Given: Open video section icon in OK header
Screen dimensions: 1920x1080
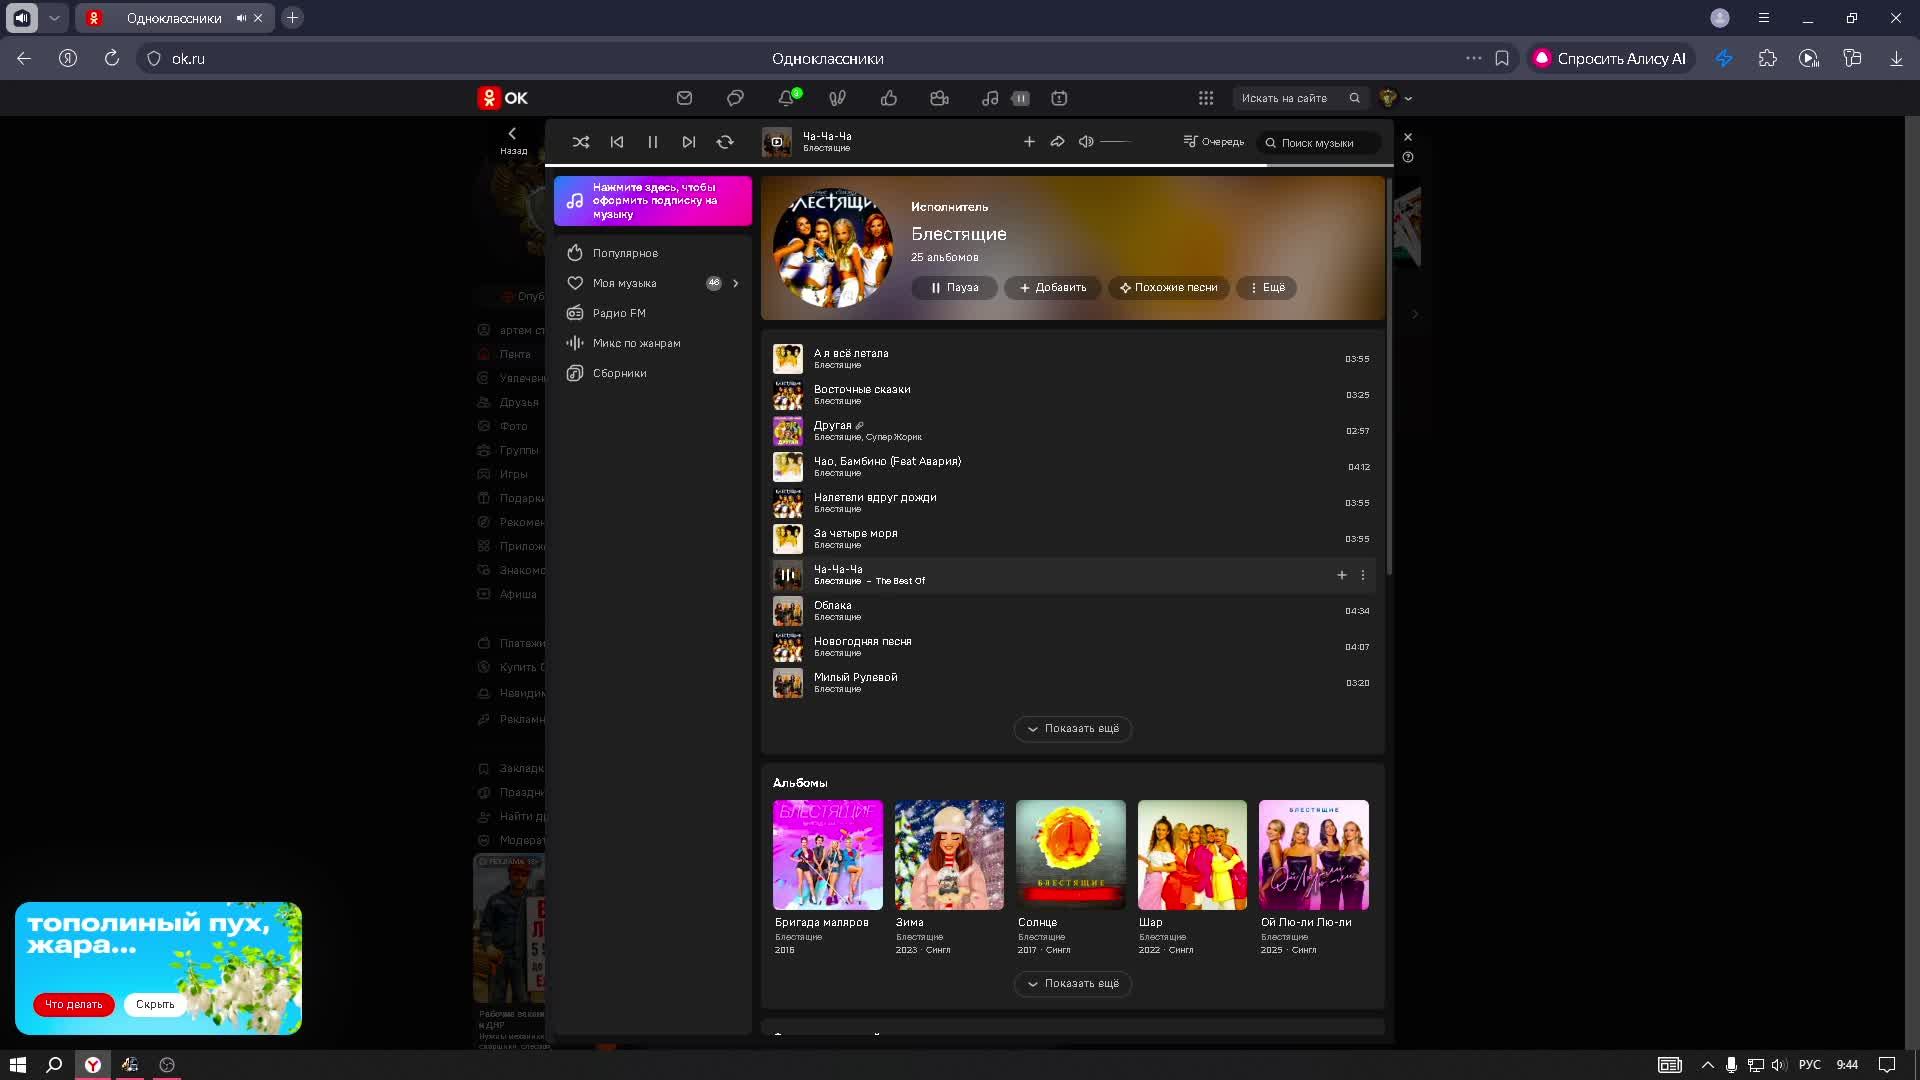Looking at the screenshot, I should pyautogui.click(x=939, y=98).
